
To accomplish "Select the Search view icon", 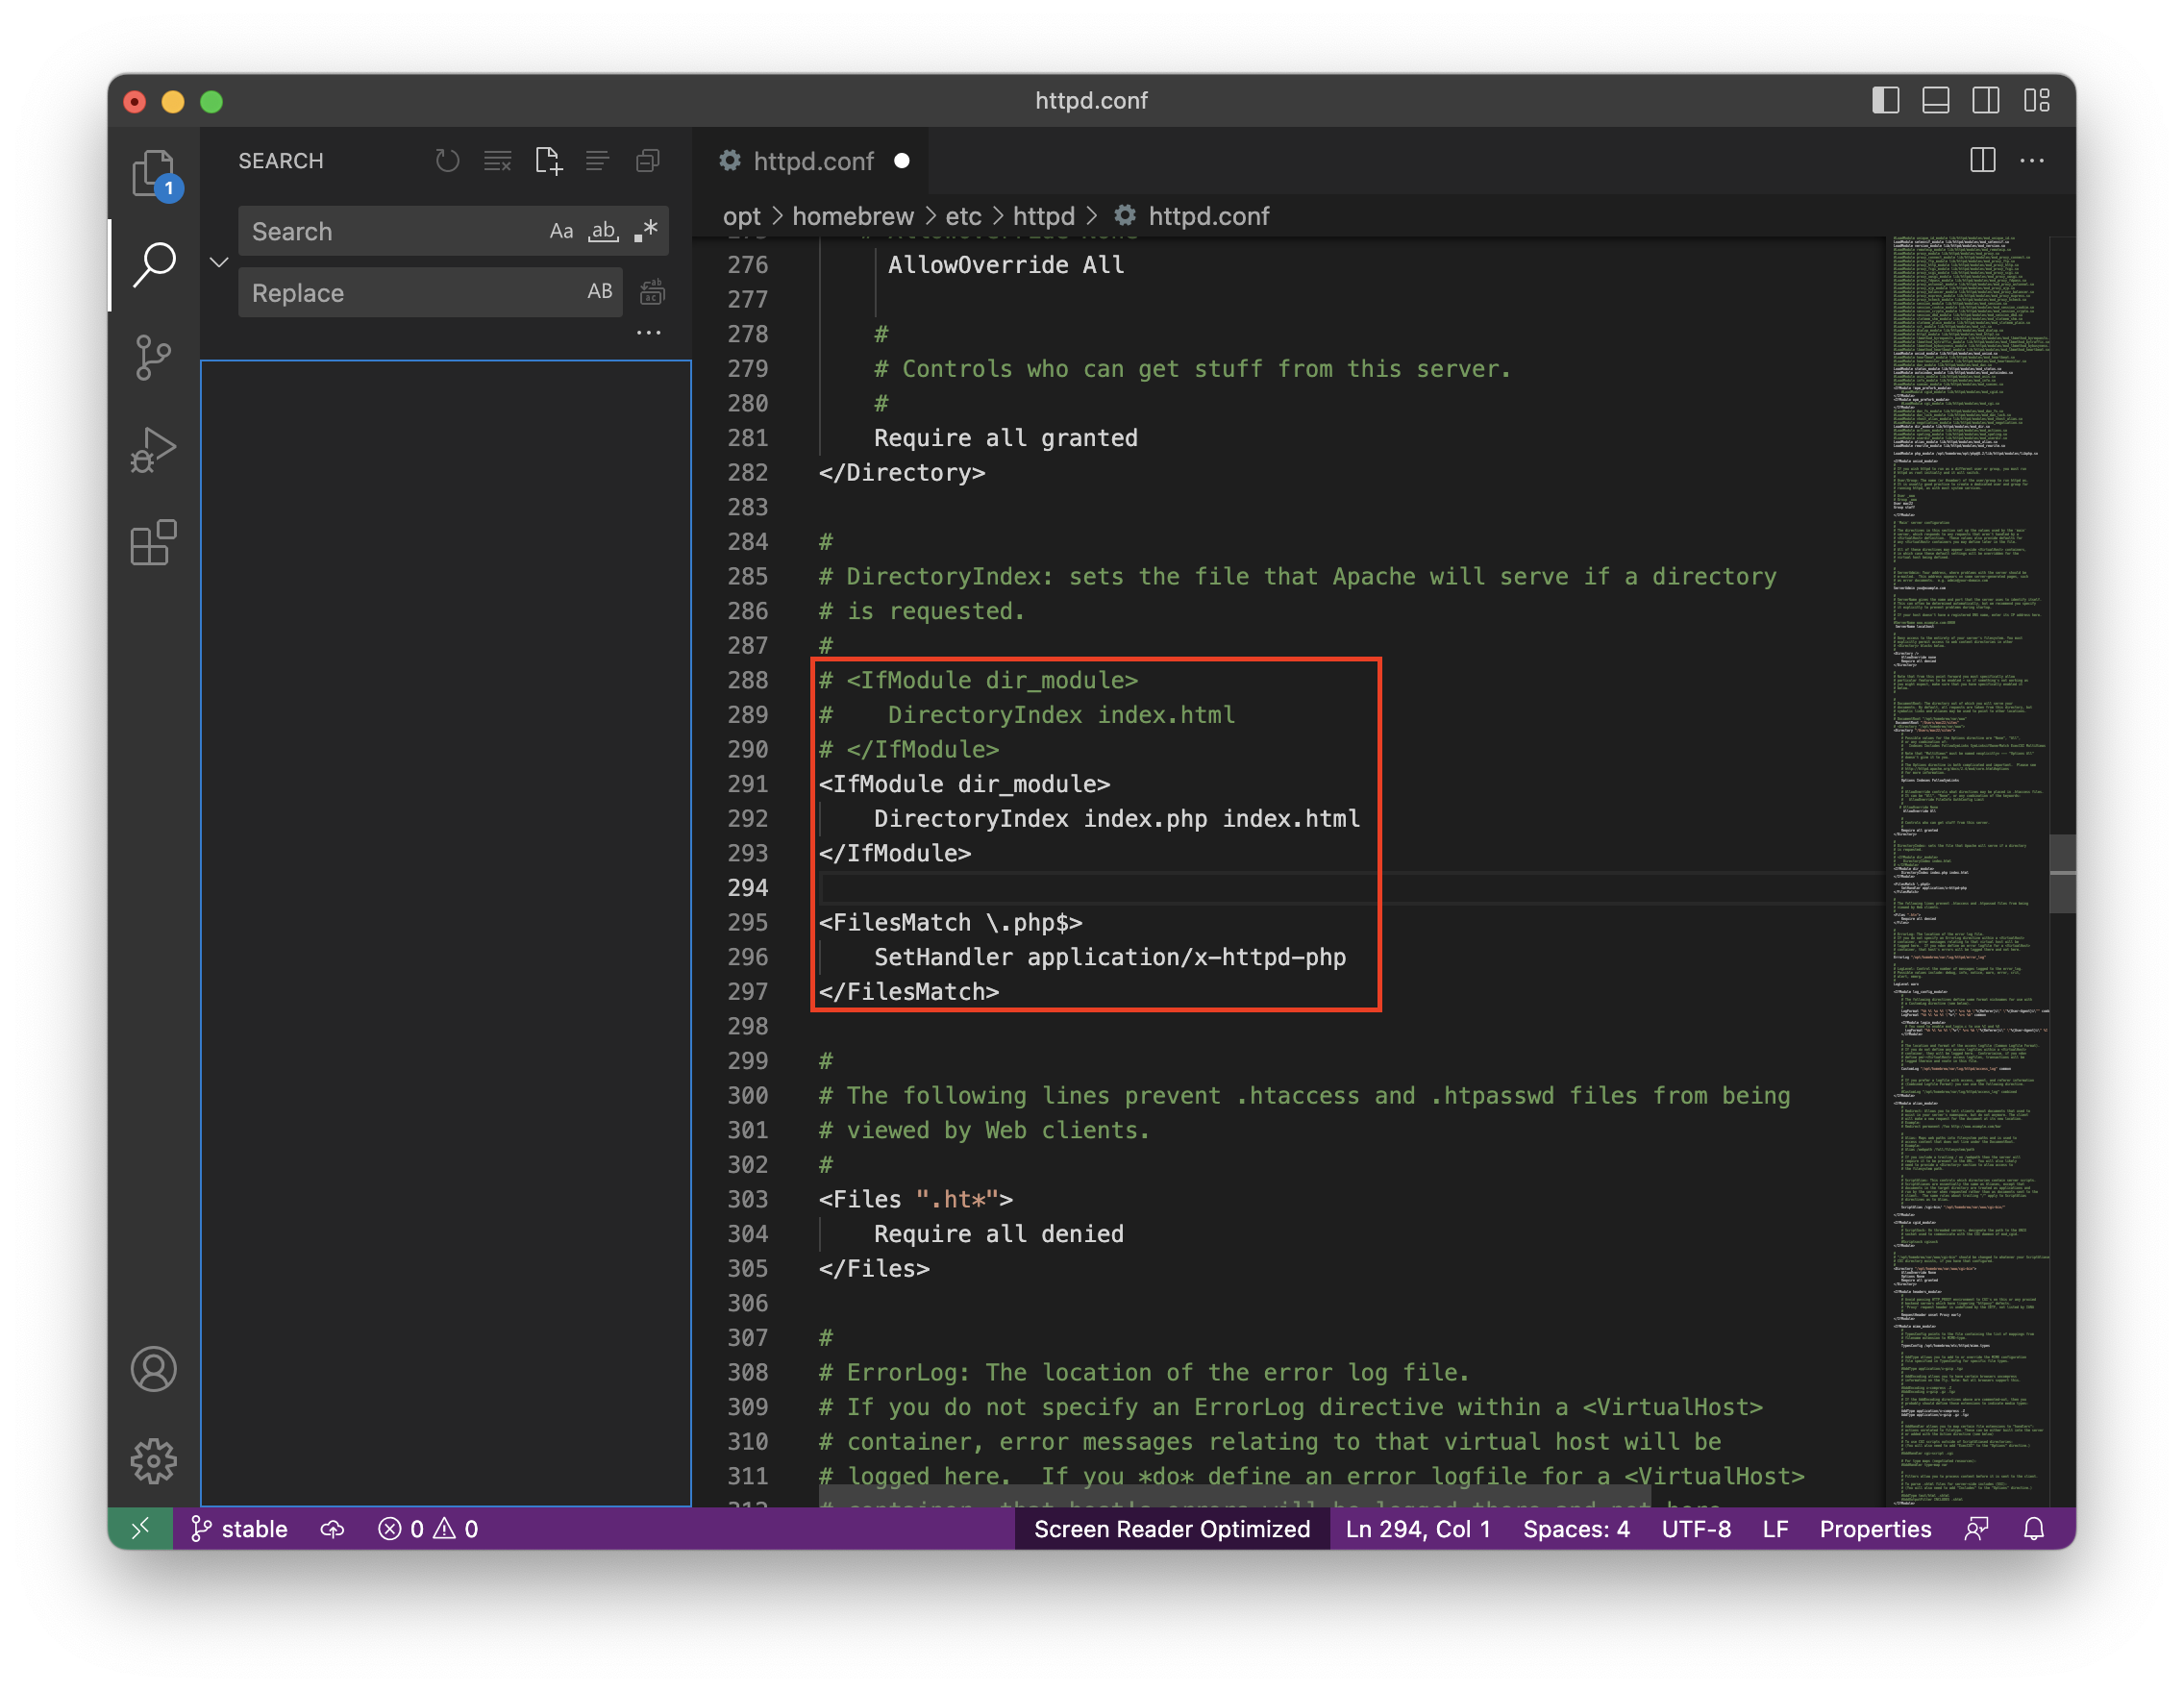I will pos(153,264).
